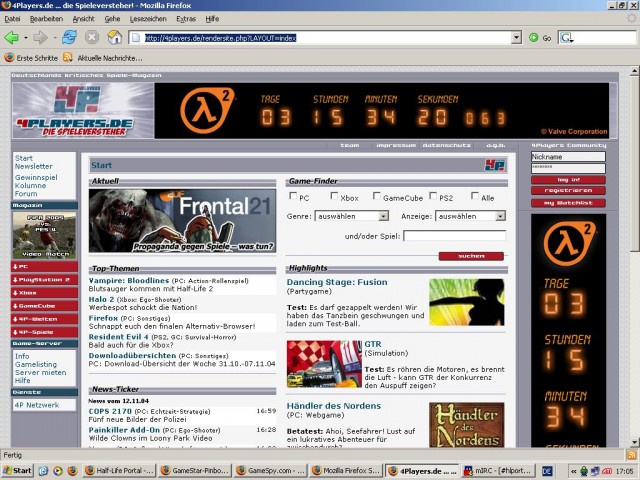Reload the page with the refresh icon
Screen dimensions: 640x480
69,38
